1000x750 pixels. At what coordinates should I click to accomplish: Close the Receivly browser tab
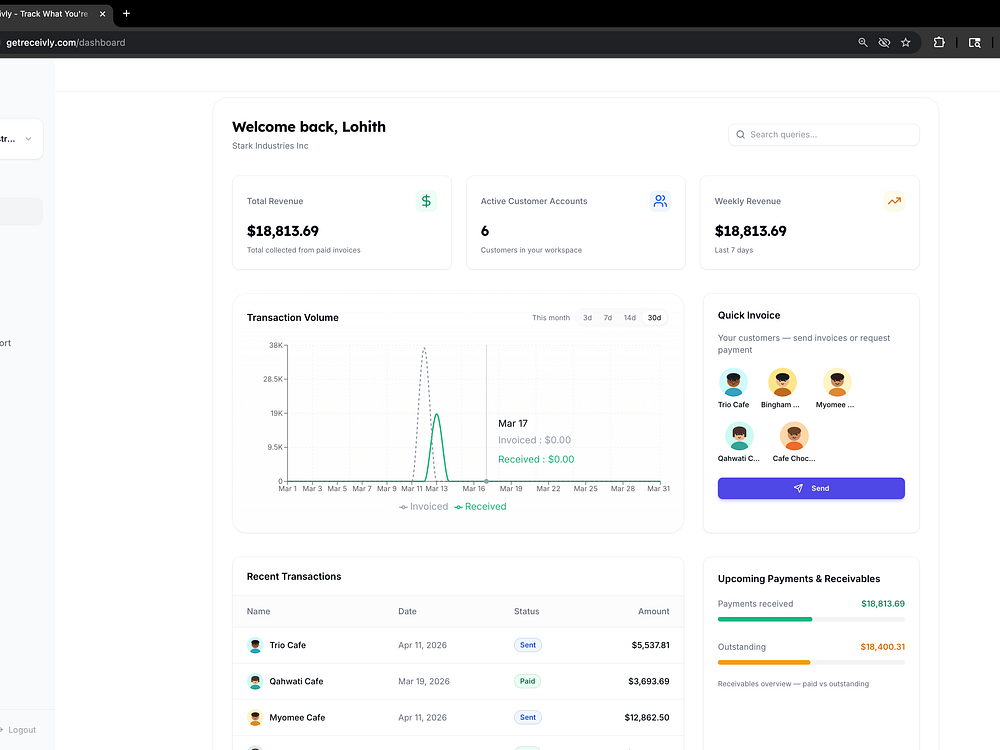pyautogui.click(x=102, y=13)
